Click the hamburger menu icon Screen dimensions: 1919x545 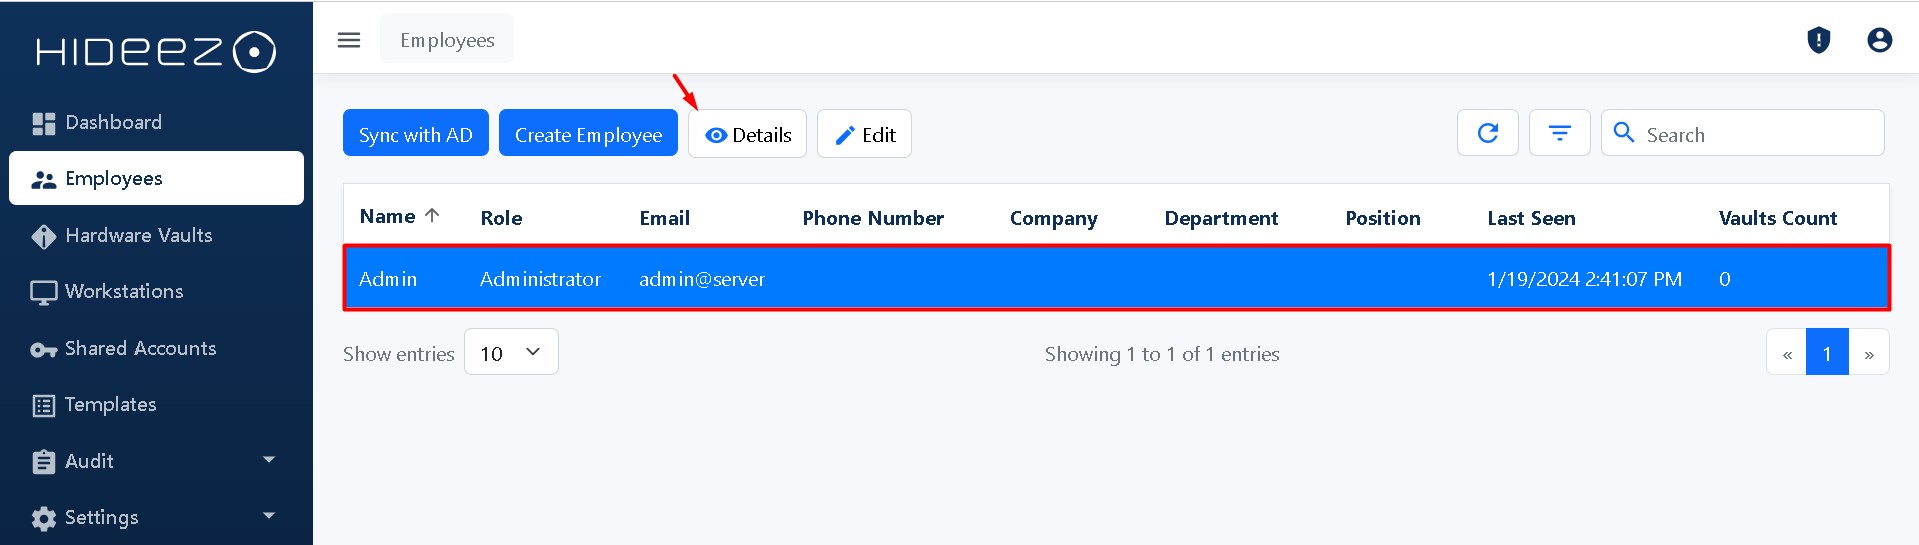tap(349, 40)
